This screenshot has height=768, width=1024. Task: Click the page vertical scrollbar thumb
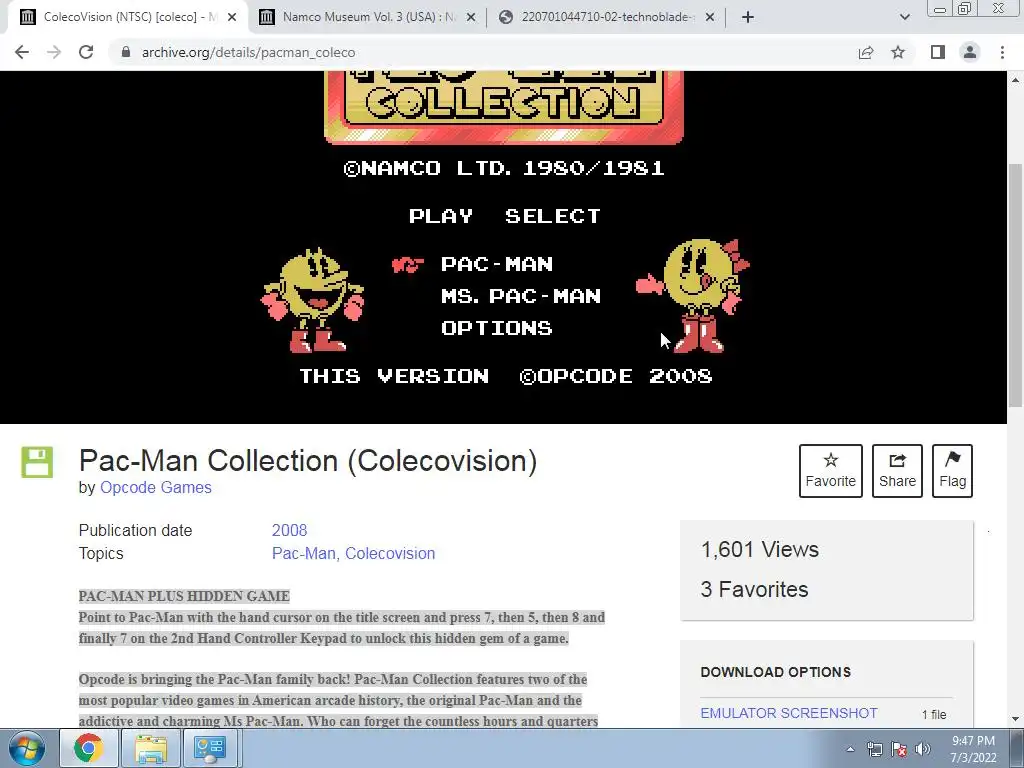pos(1016,285)
